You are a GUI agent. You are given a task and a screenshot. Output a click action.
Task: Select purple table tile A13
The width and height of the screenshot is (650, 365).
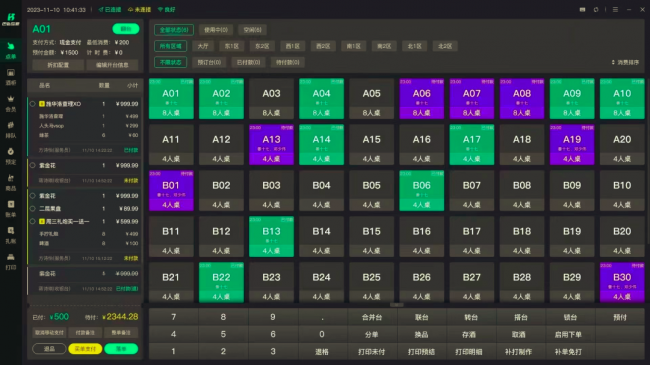pos(272,144)
